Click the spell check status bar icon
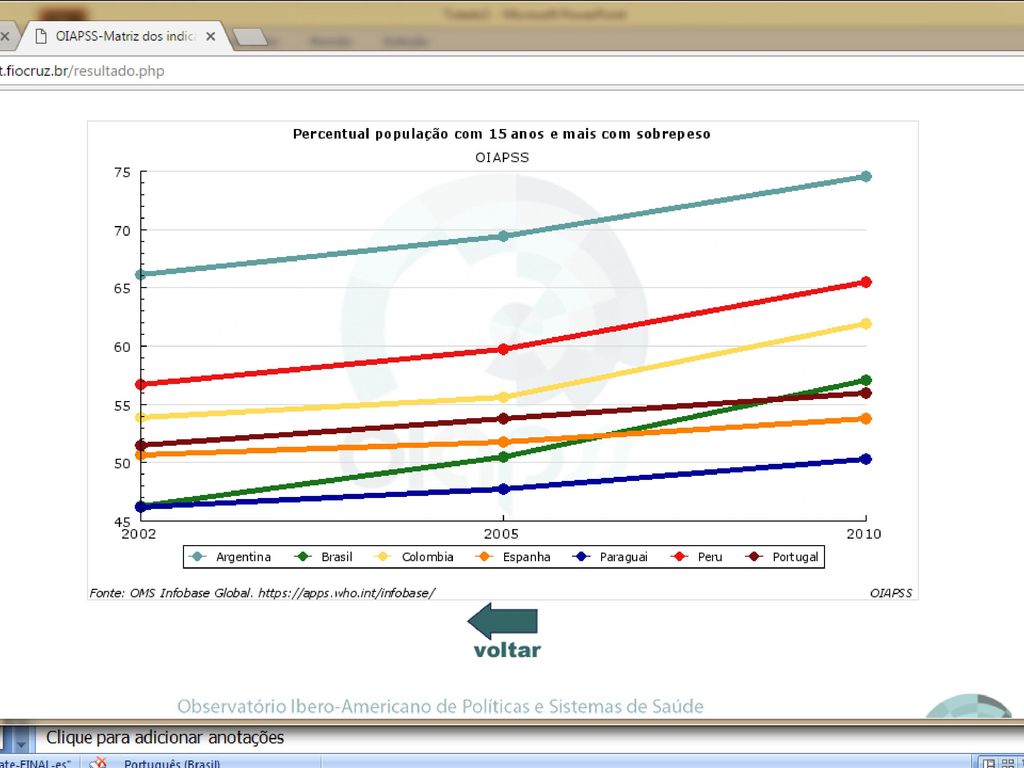 [99, 763]
